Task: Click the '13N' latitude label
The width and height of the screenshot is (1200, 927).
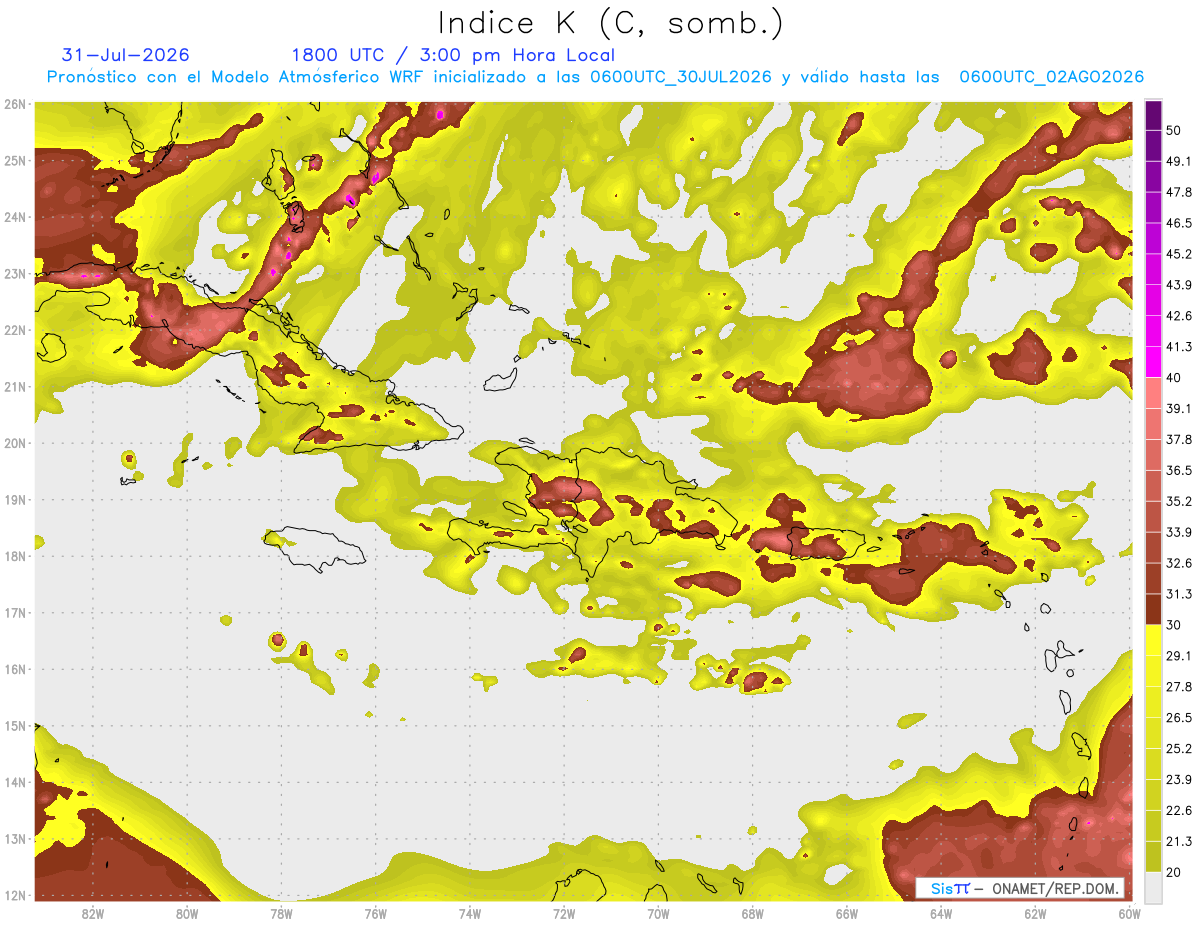Action: point(15,838)
